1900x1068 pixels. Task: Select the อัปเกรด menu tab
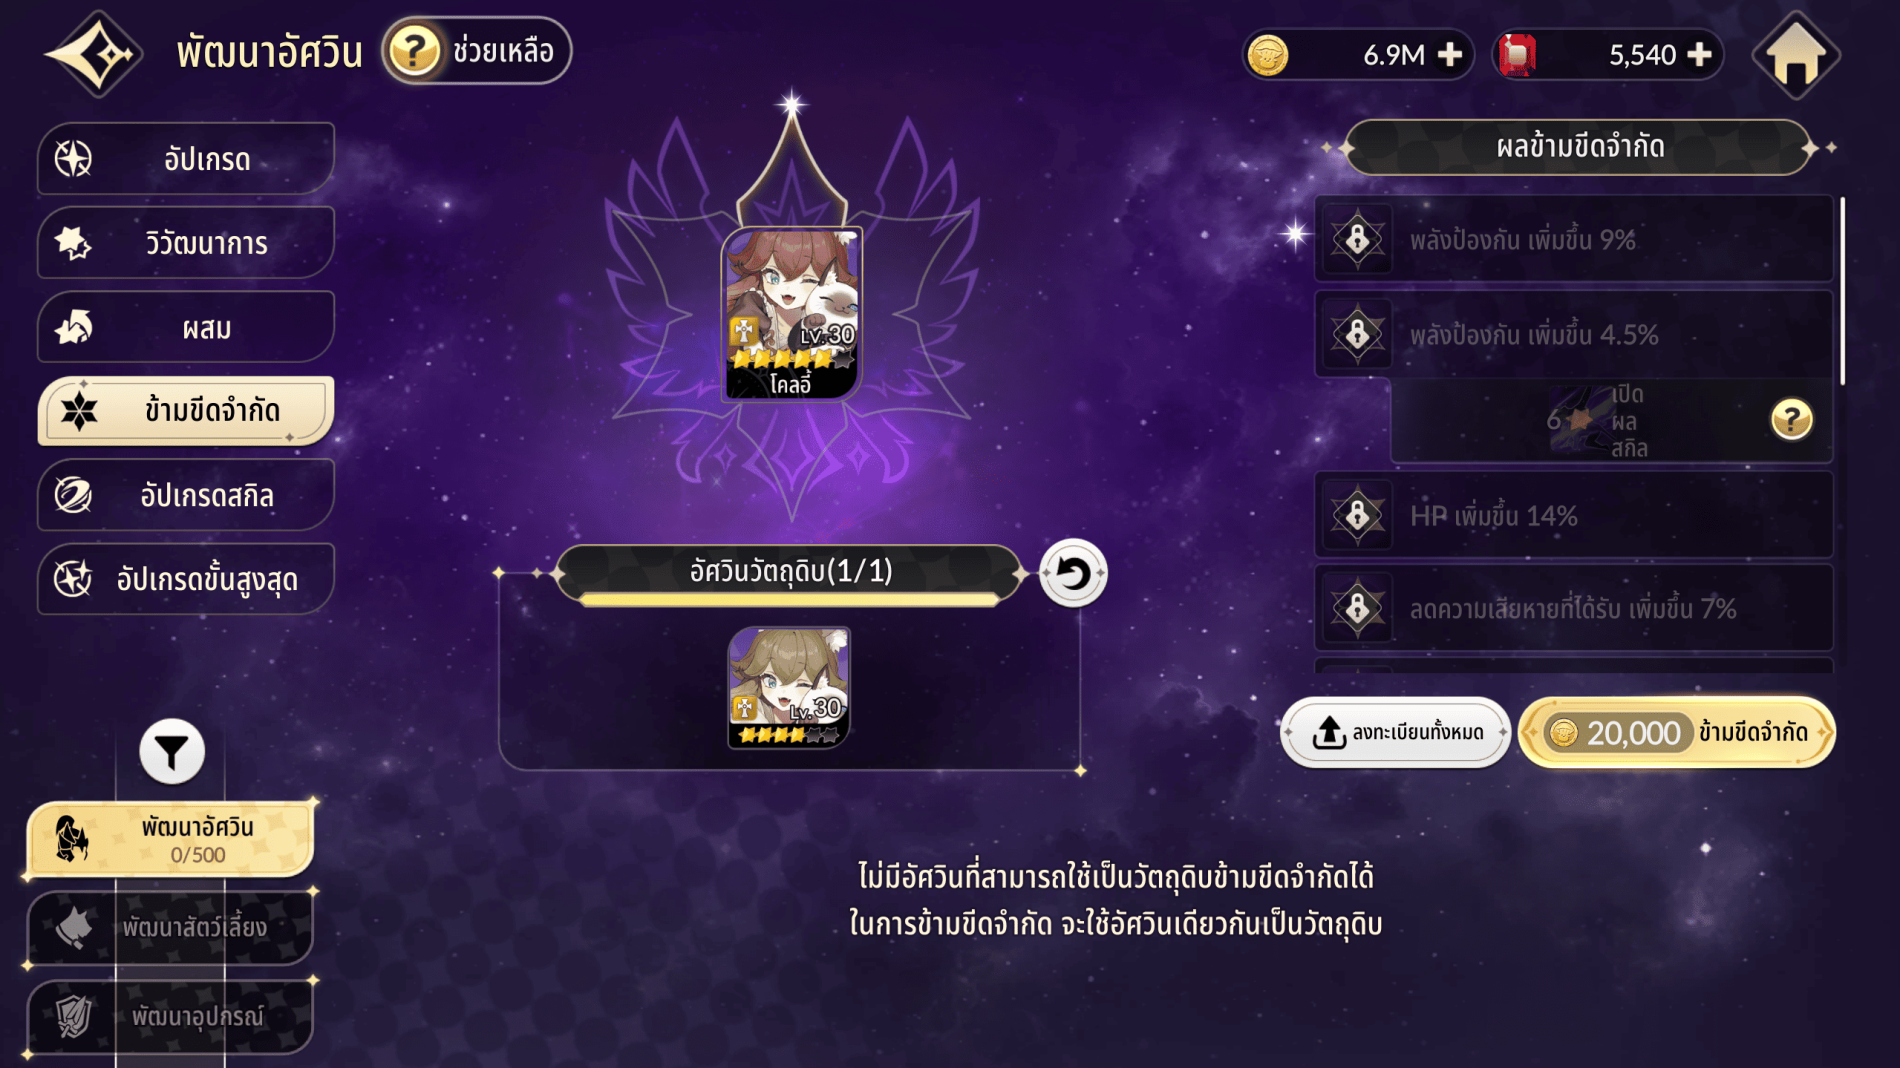[x=186, y=159]
